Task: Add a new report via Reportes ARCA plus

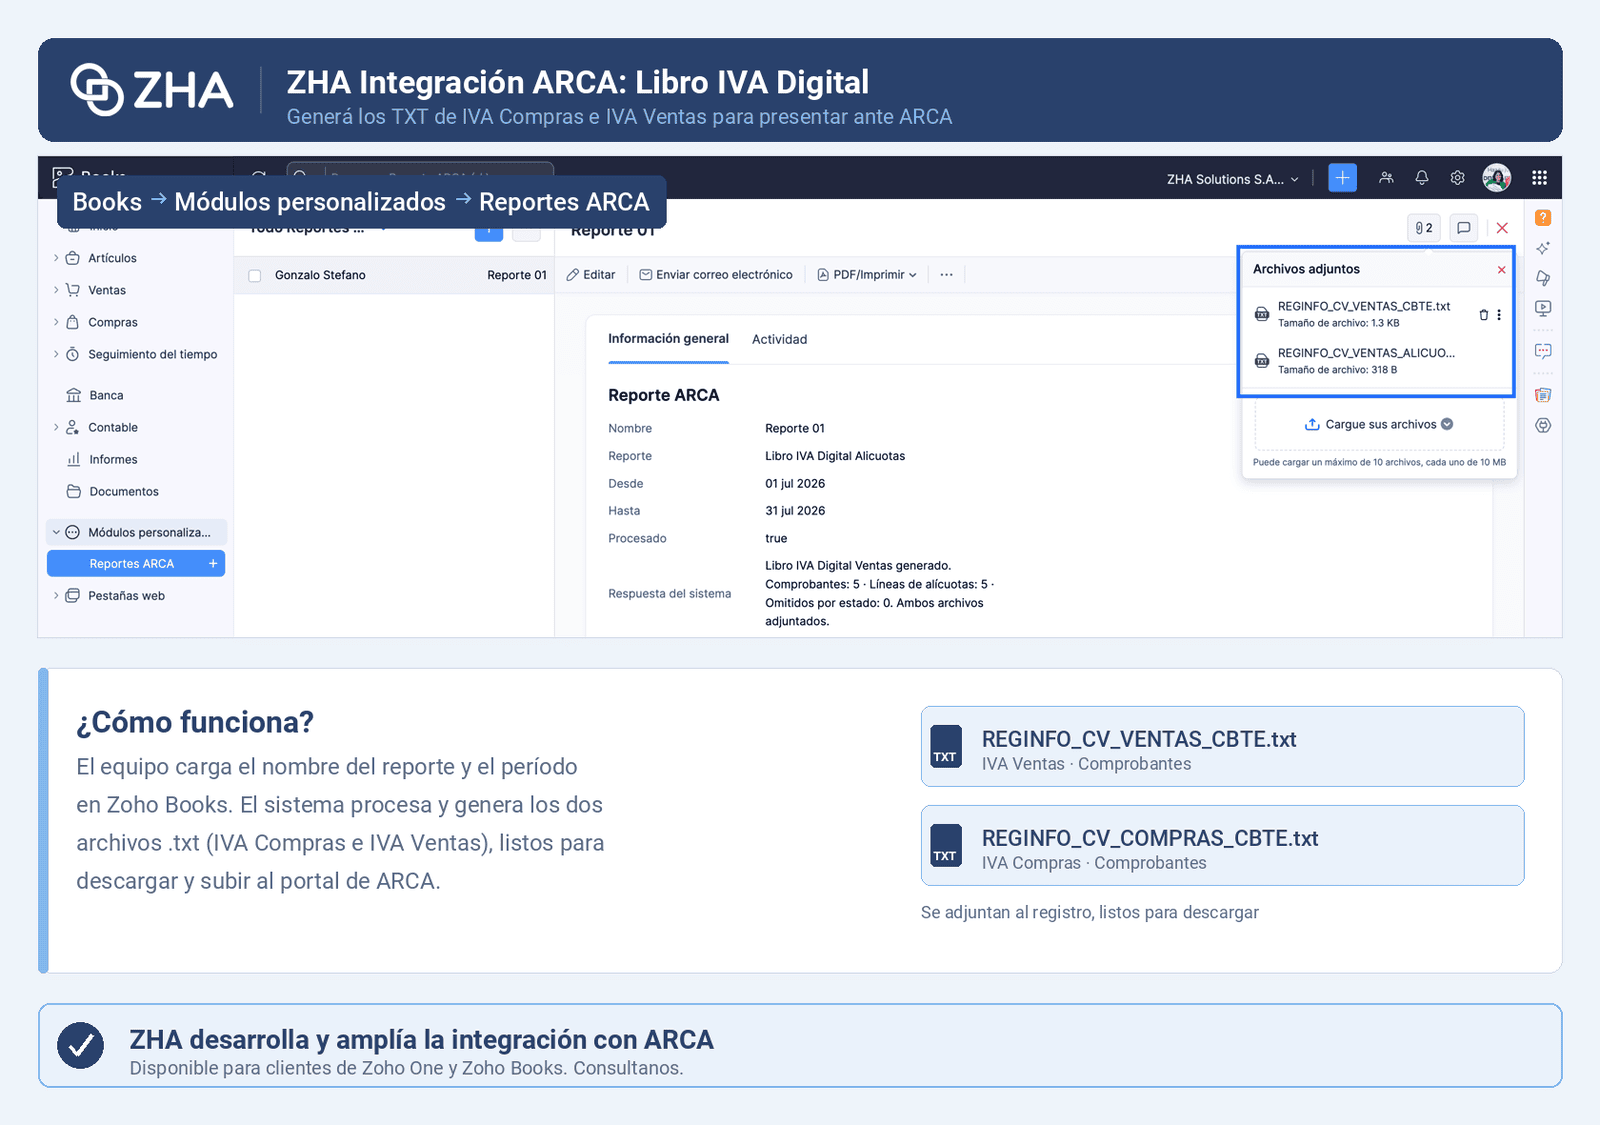Action: tap(213, 564)
